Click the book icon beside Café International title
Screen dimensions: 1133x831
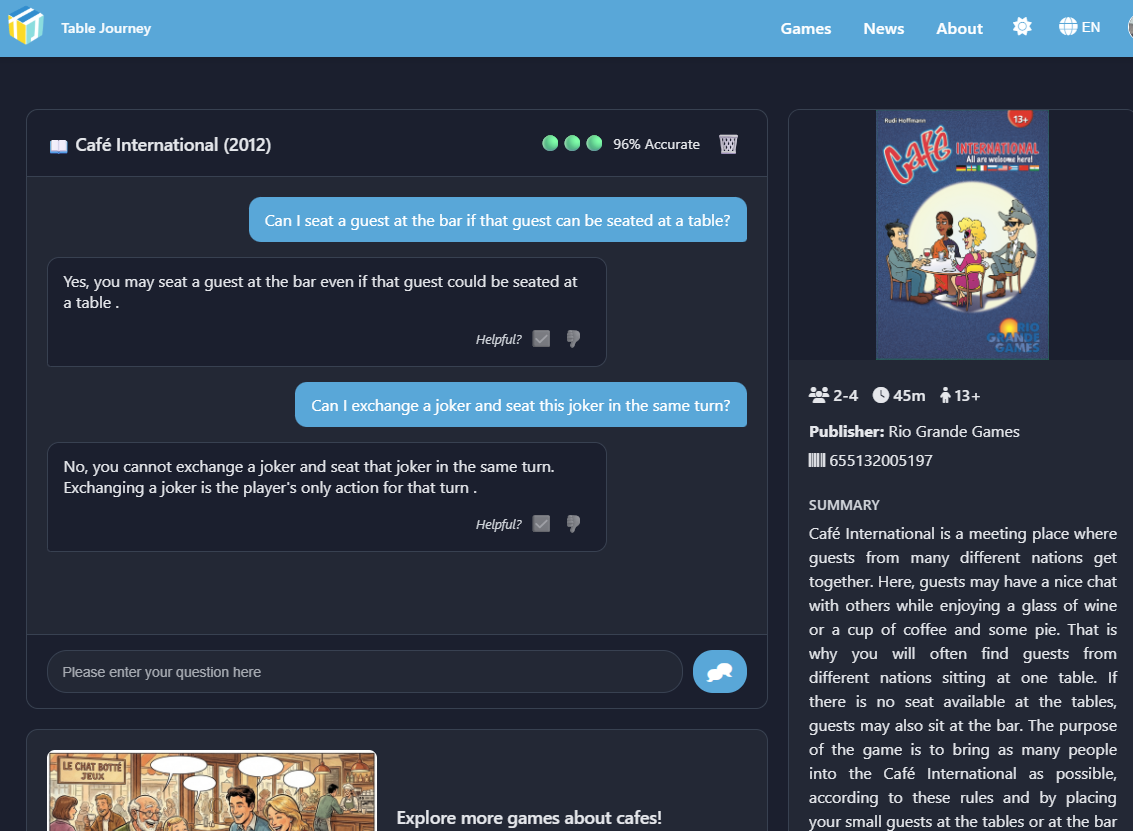[x=60, y=144]
